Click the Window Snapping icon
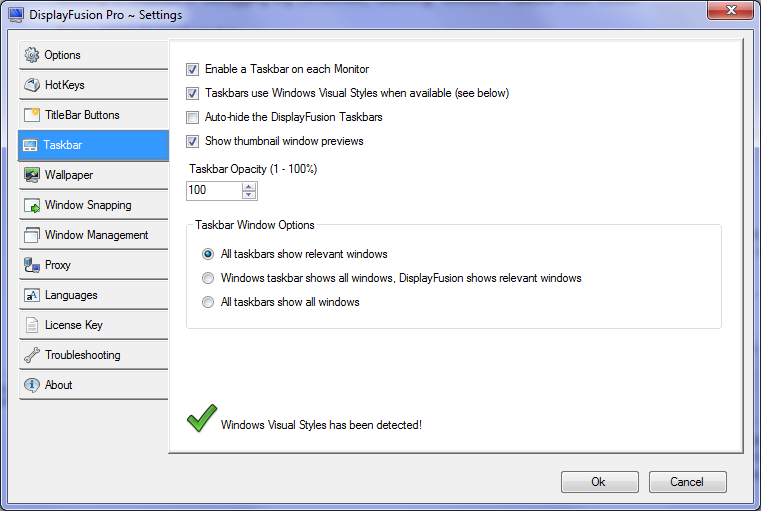Viewport: 761px width, 511px height. pos(32,205)
